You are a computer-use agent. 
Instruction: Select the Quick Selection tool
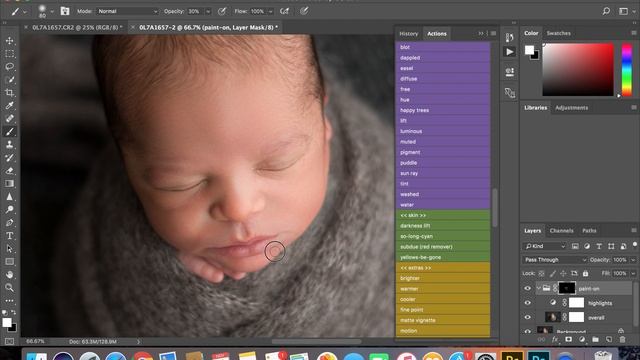coord(10,80)
